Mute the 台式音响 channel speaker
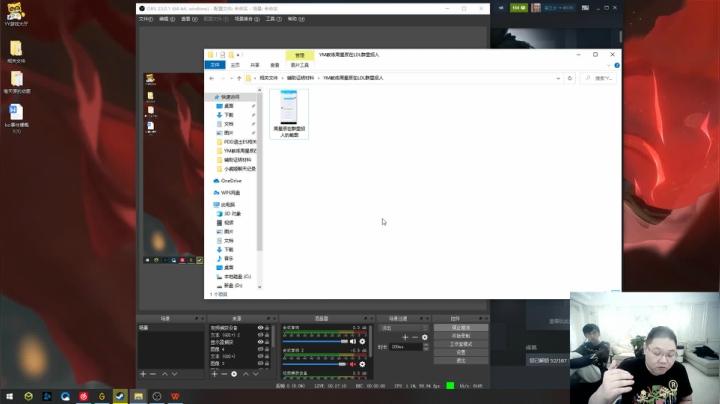Image resolution: width=720 pixels, height=404 pixels. tap(353, 342)
